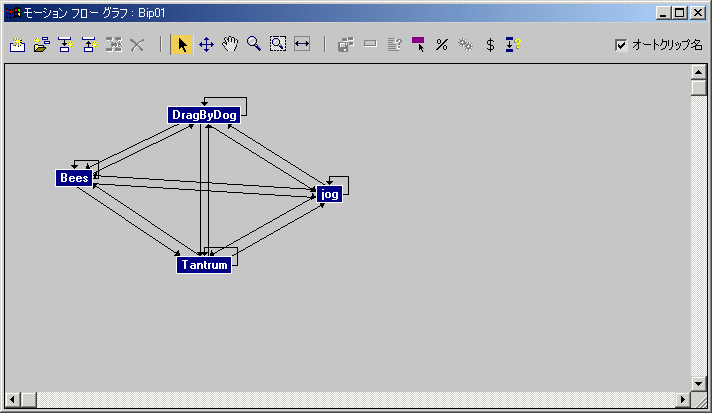Click the transition query icon with yellow question mark
The image size is (712, 413).
pos(513,44)
